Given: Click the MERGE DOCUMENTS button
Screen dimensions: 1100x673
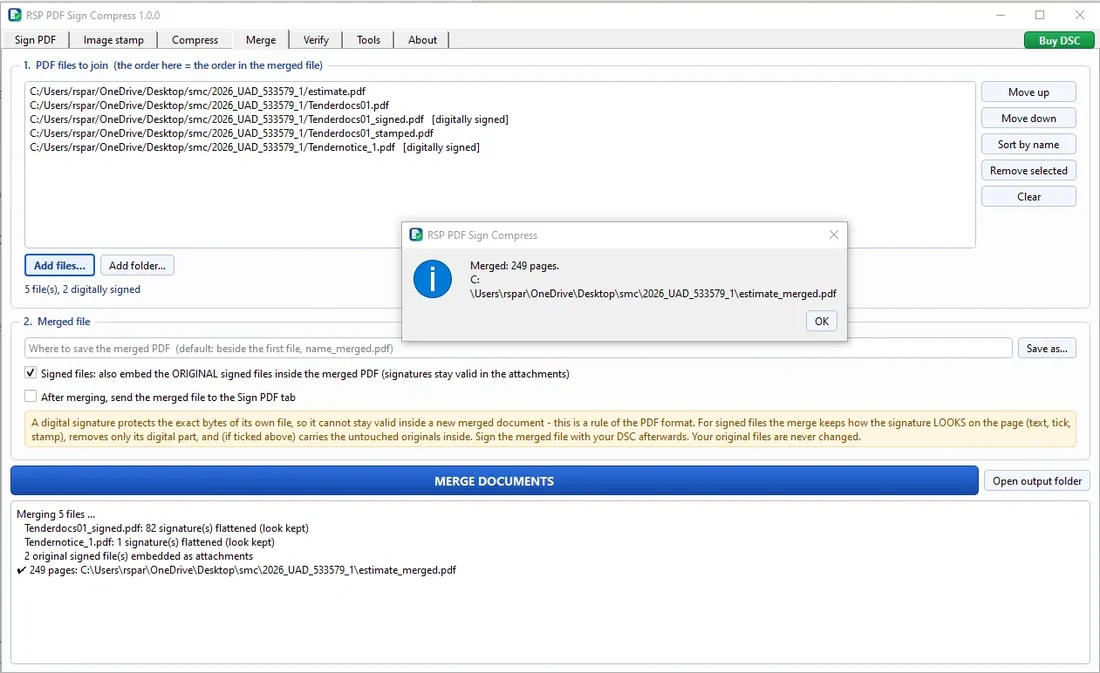Looking at the screenshot, I should (x=494, y=481).
